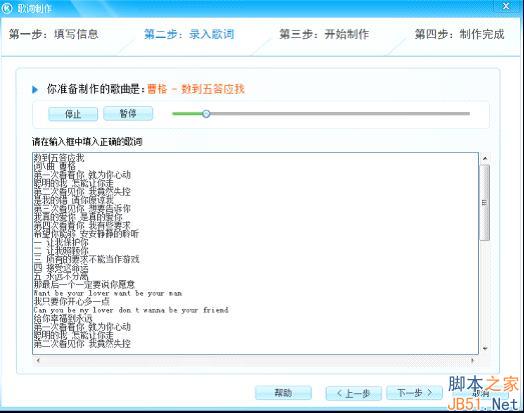
Task: Click lyric line 给你幸福到永远
Action: point(63,318)
